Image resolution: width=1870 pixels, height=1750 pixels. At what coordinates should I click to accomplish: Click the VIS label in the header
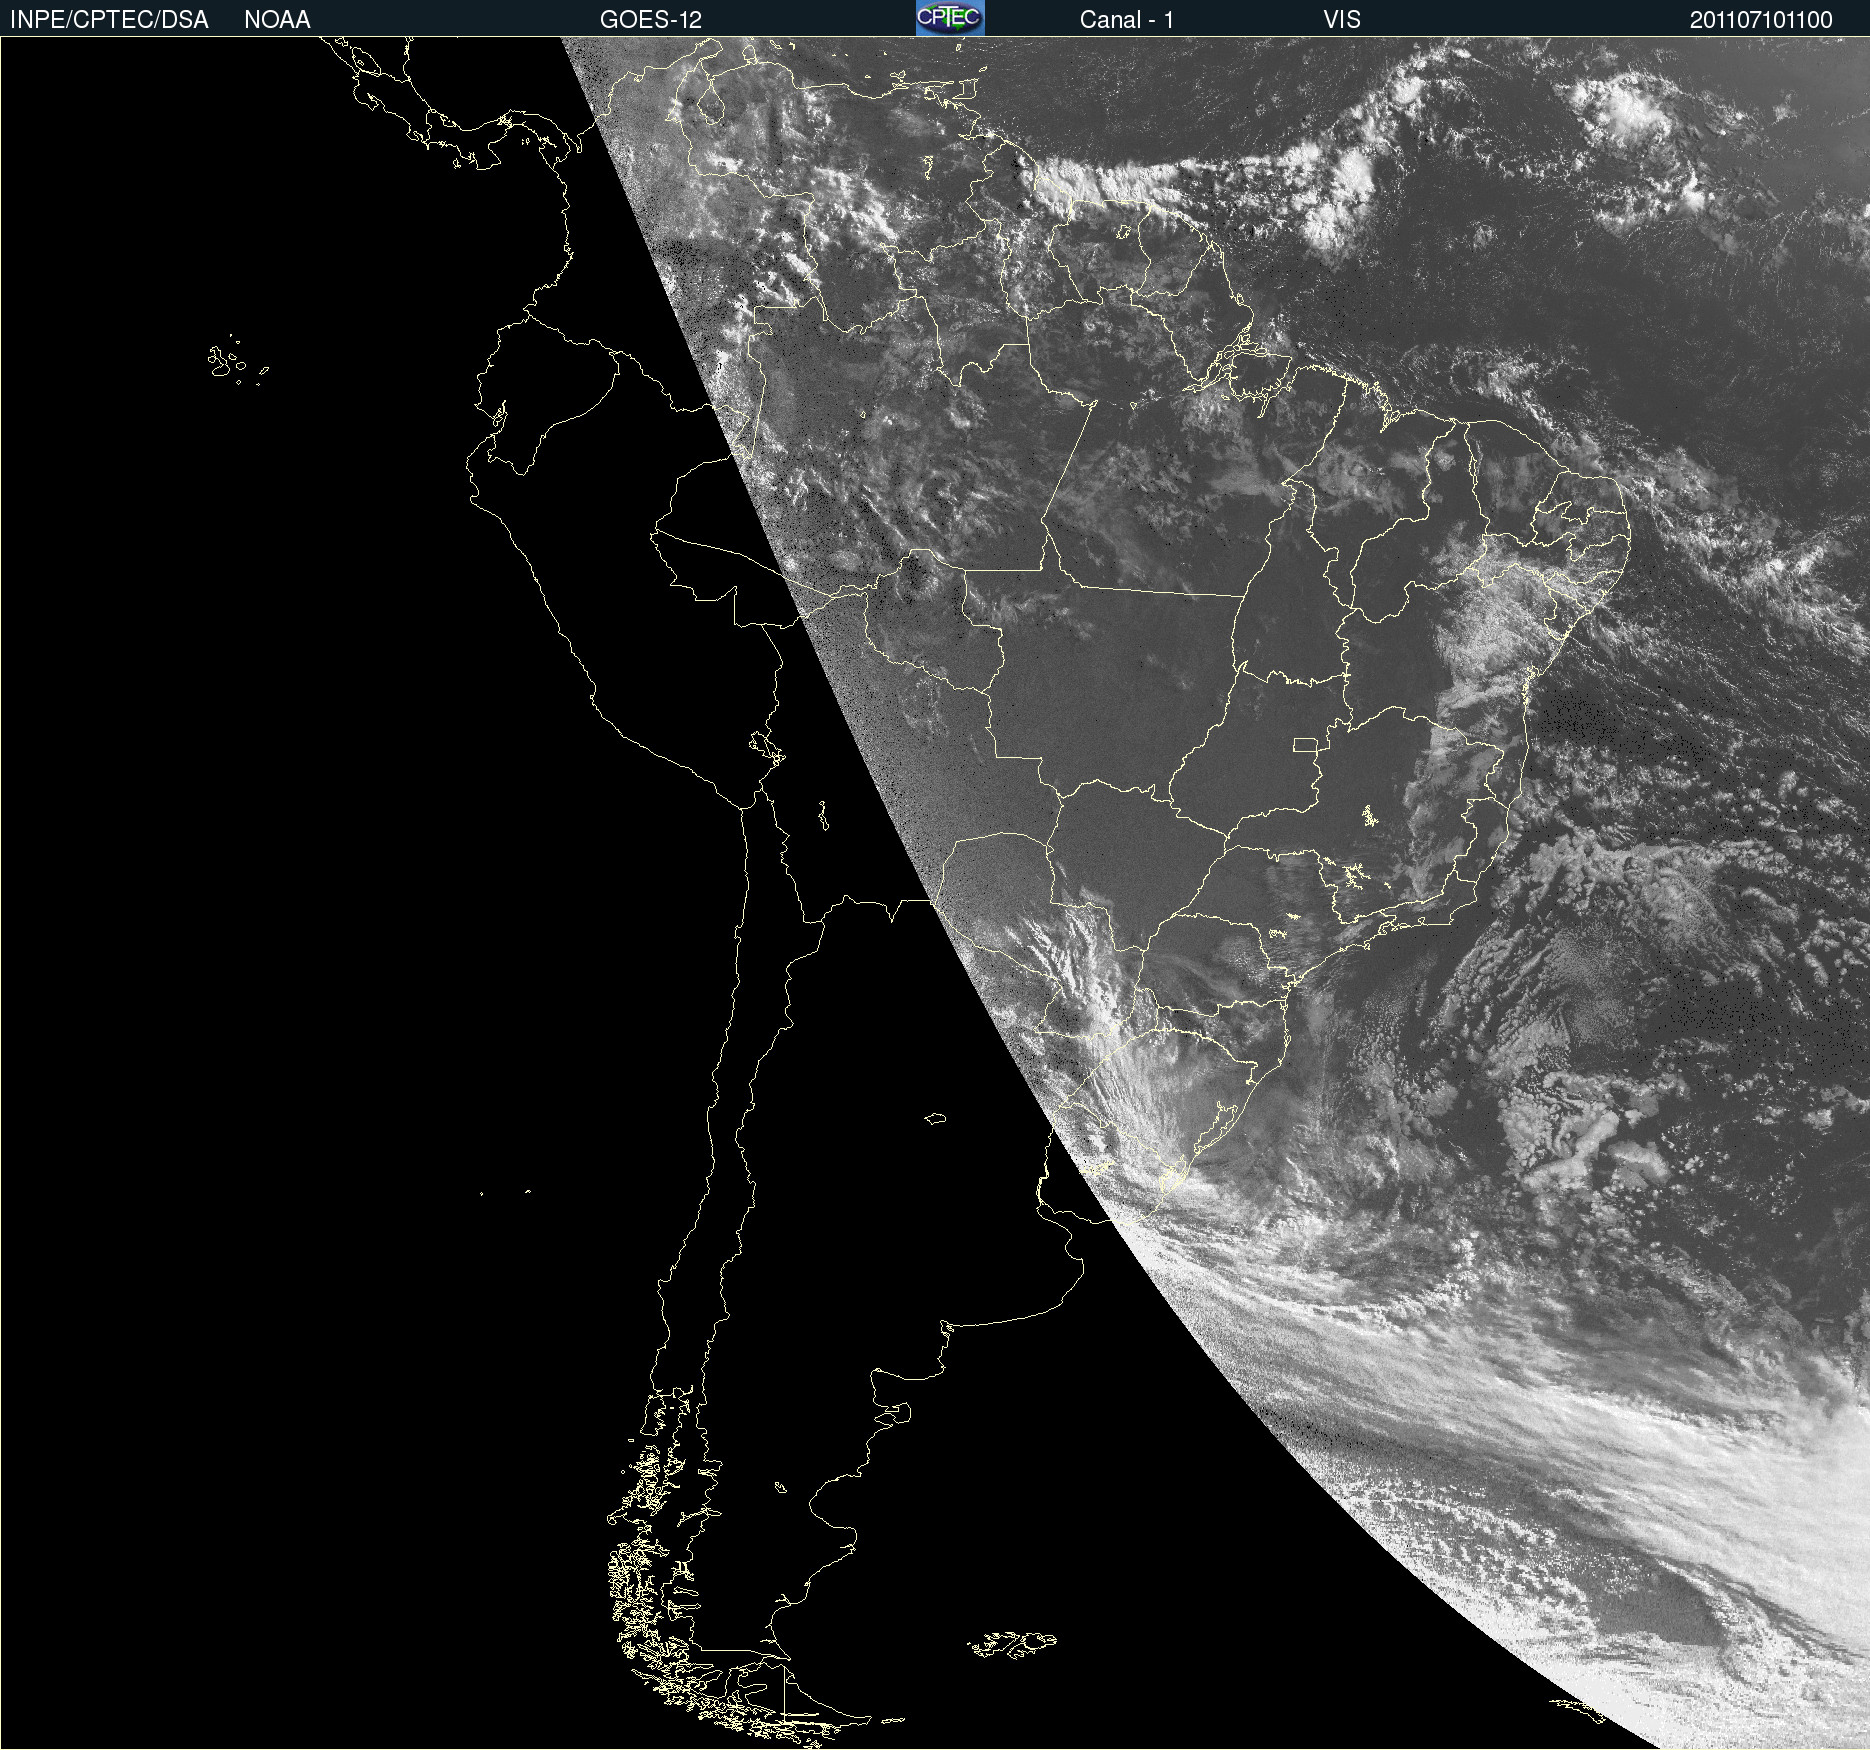pyautogui.click(x=1342, y=20)
